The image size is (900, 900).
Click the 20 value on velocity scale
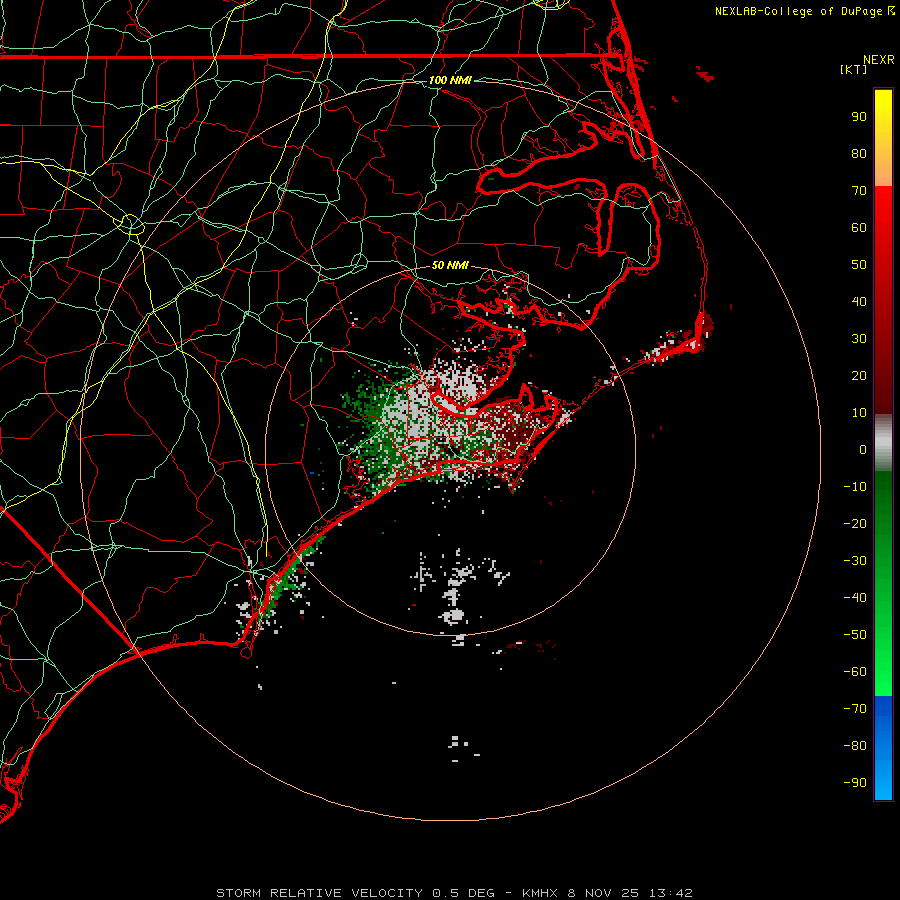(x=859, y=376)
